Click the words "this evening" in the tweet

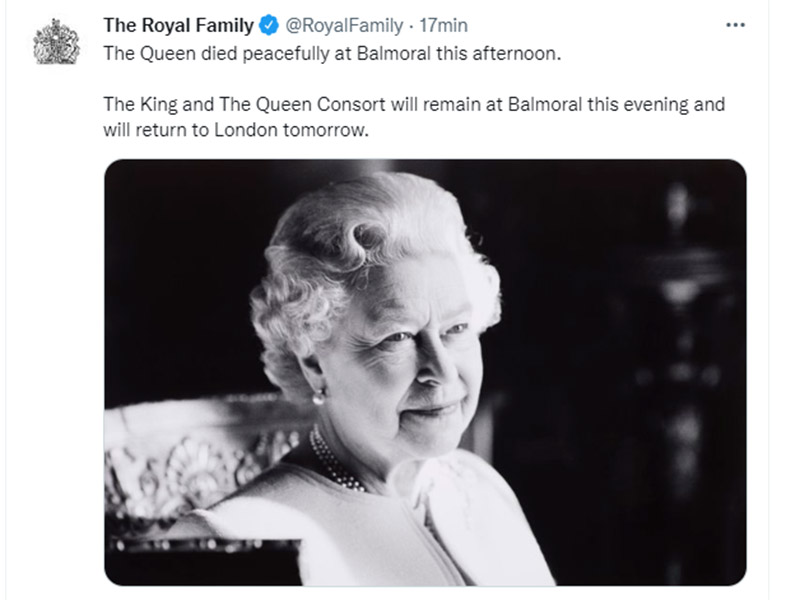point(674,104)
